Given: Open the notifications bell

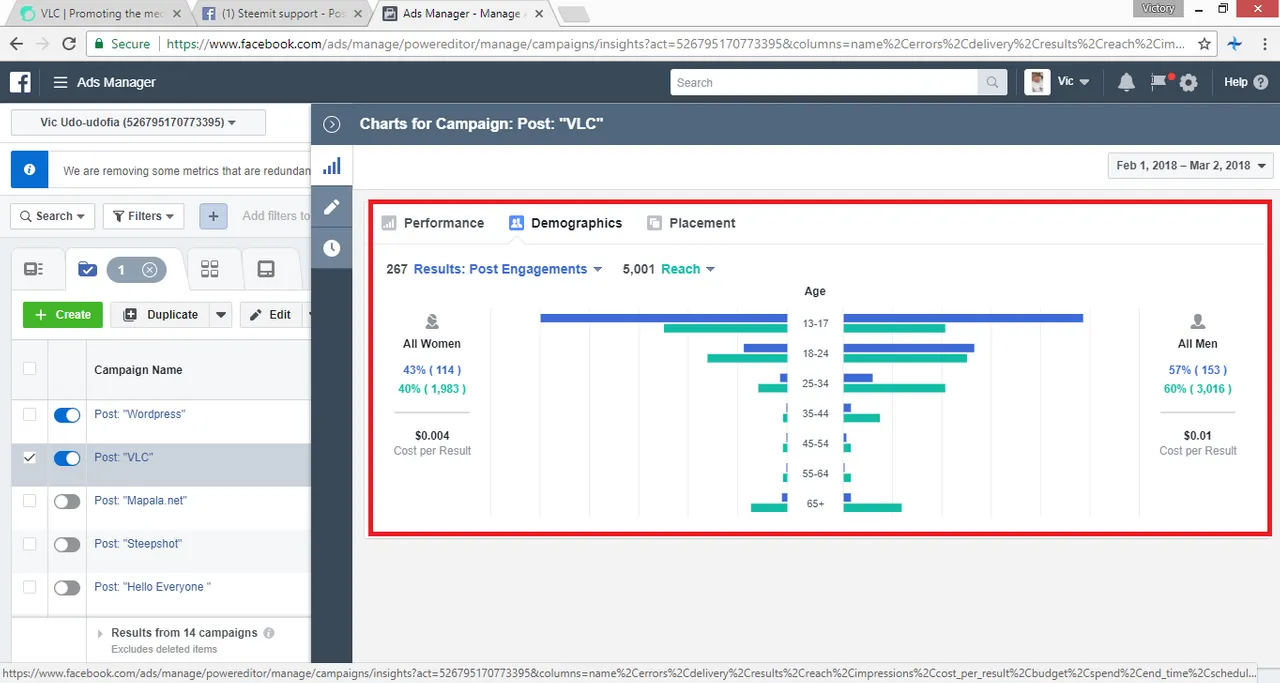Looking at the screenshot, I should (1126, 82).
